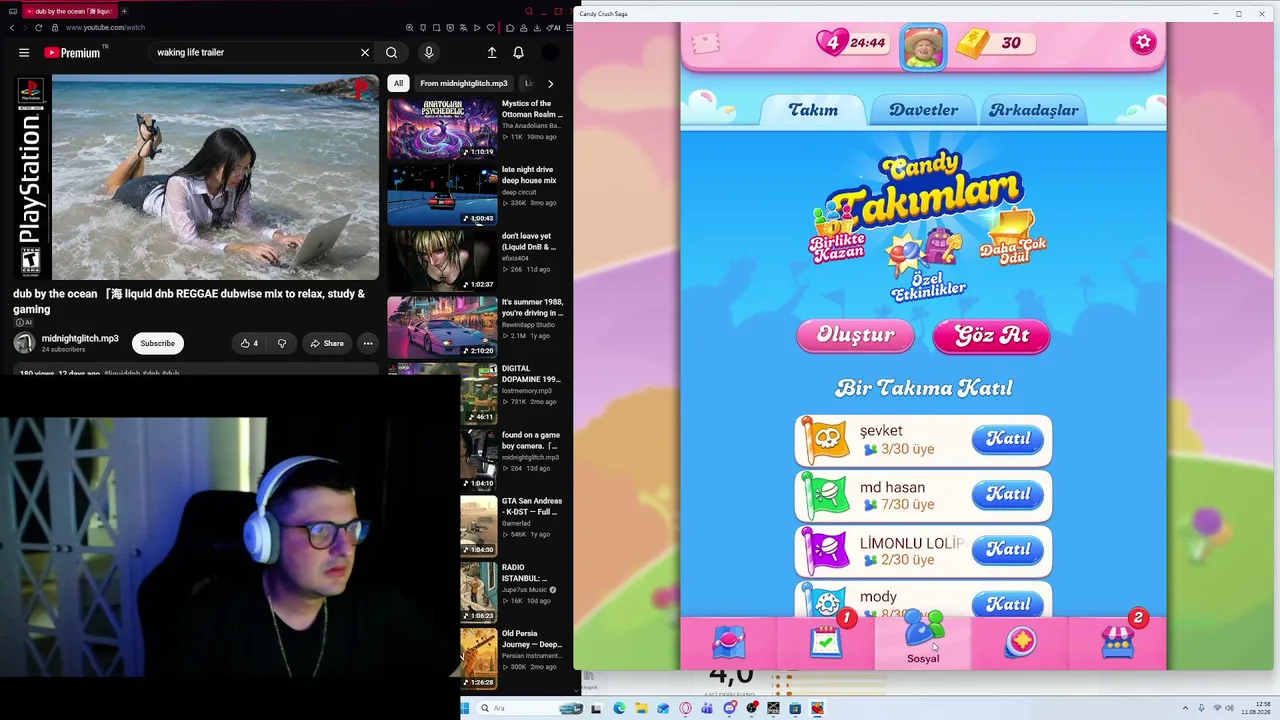Image resolution: width=1280 pixels, height=720 pixels.
Task: Switch to the Takım tab
Action: (813, 110)
